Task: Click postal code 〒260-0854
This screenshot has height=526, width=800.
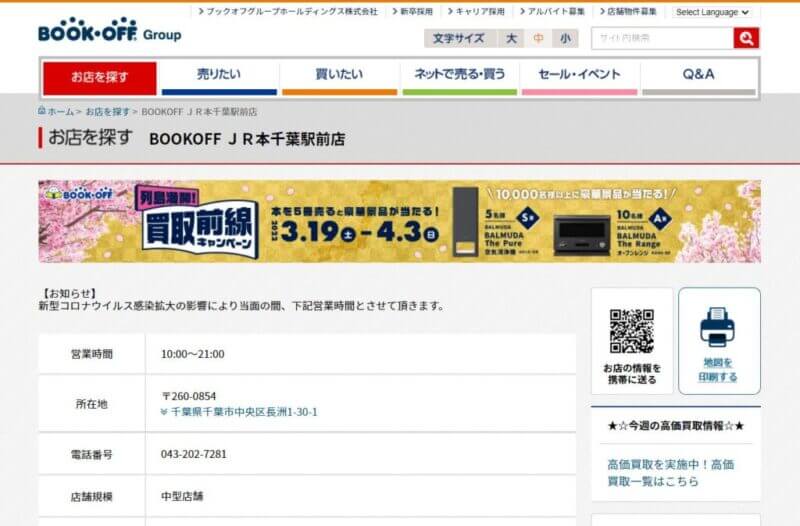Action: [189, 396]
